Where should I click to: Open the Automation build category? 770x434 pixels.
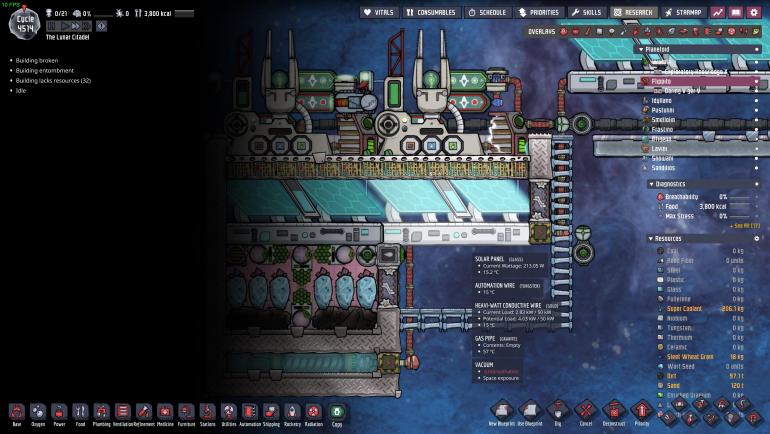click(250, 415)
